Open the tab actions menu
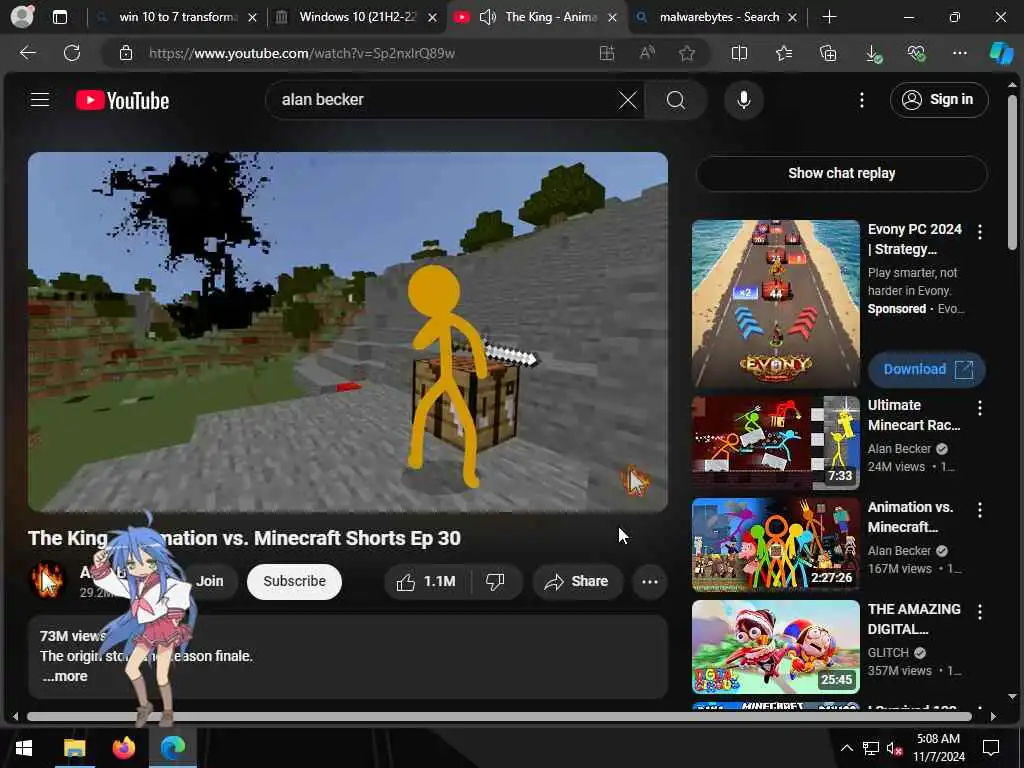The width and height of the screenshot is (1024, 768). (59, 17)
